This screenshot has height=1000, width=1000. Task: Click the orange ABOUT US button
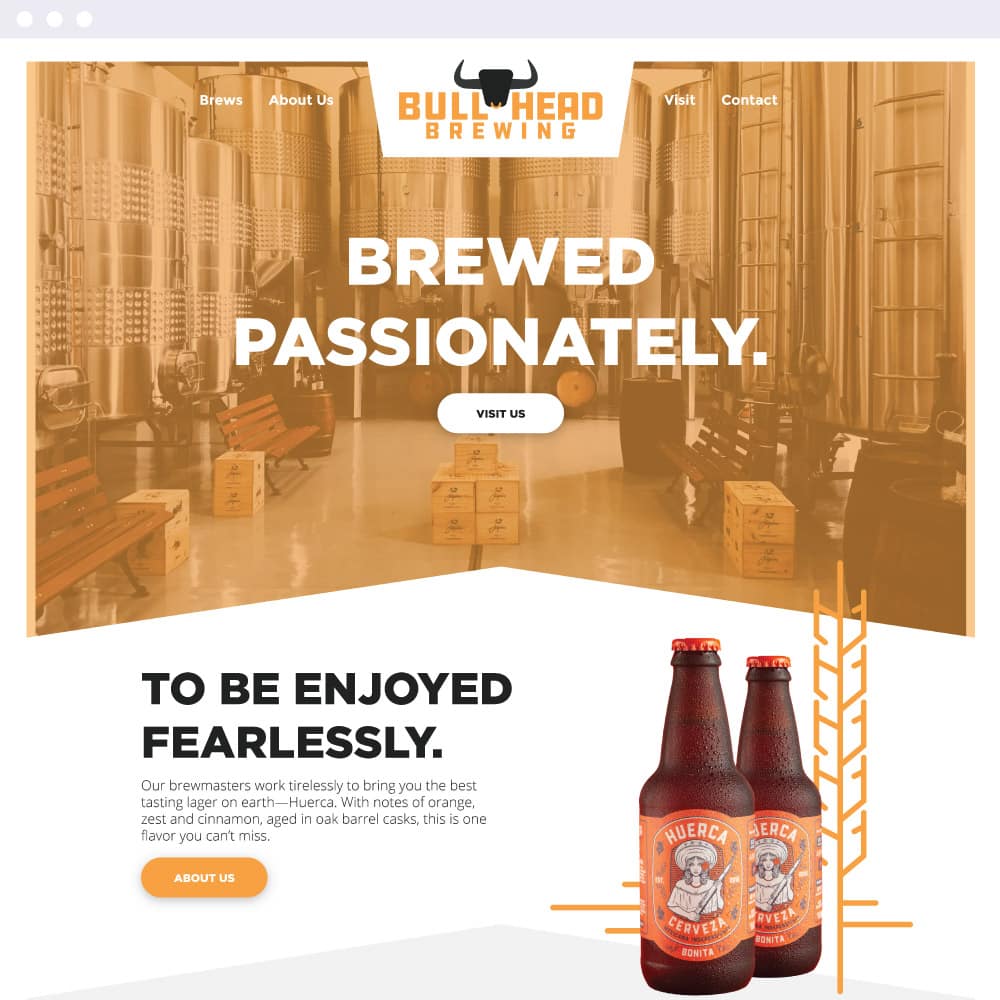coord(204,878)
